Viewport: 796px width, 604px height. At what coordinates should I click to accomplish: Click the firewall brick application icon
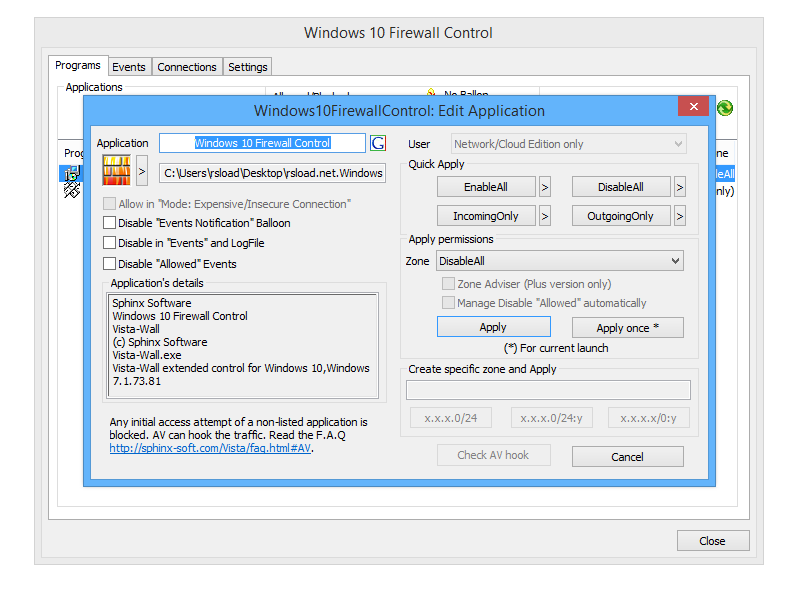(x=117, y=171)
